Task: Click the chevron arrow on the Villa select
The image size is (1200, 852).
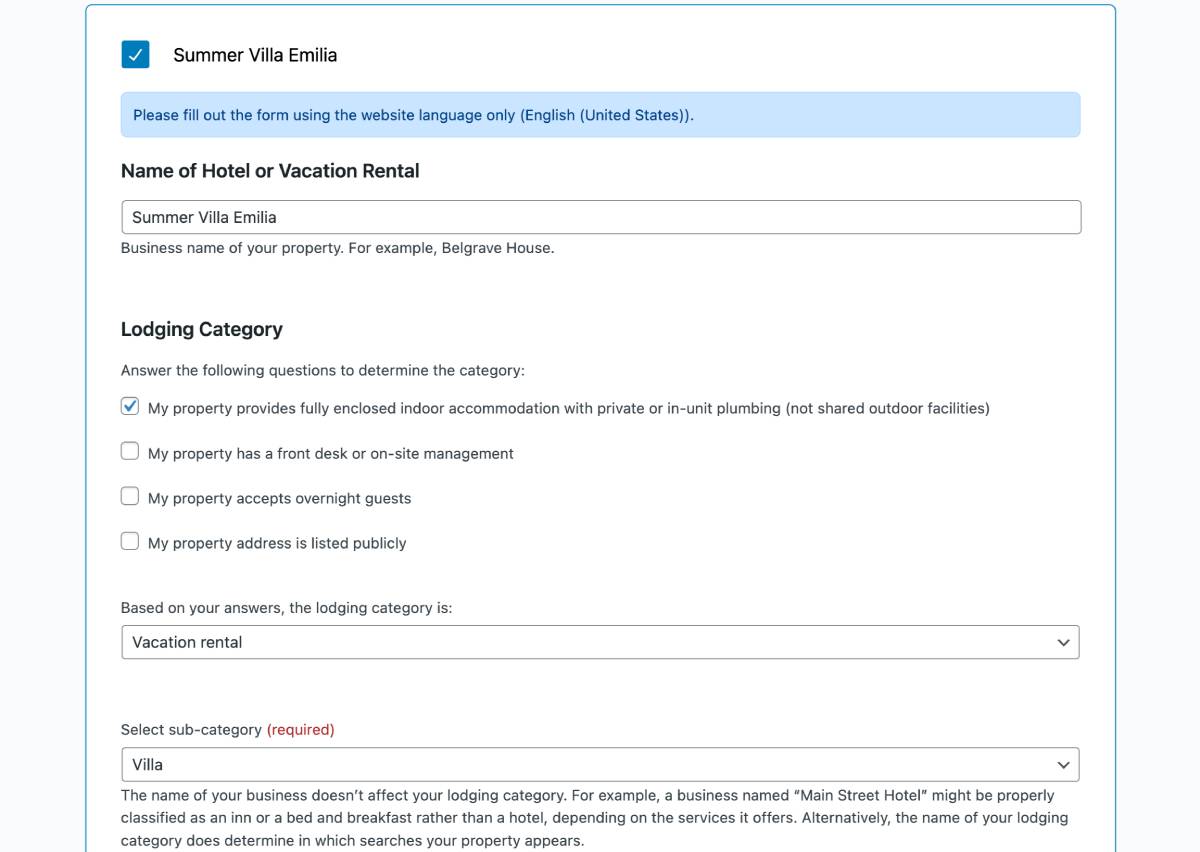Action: point(1063,764)
